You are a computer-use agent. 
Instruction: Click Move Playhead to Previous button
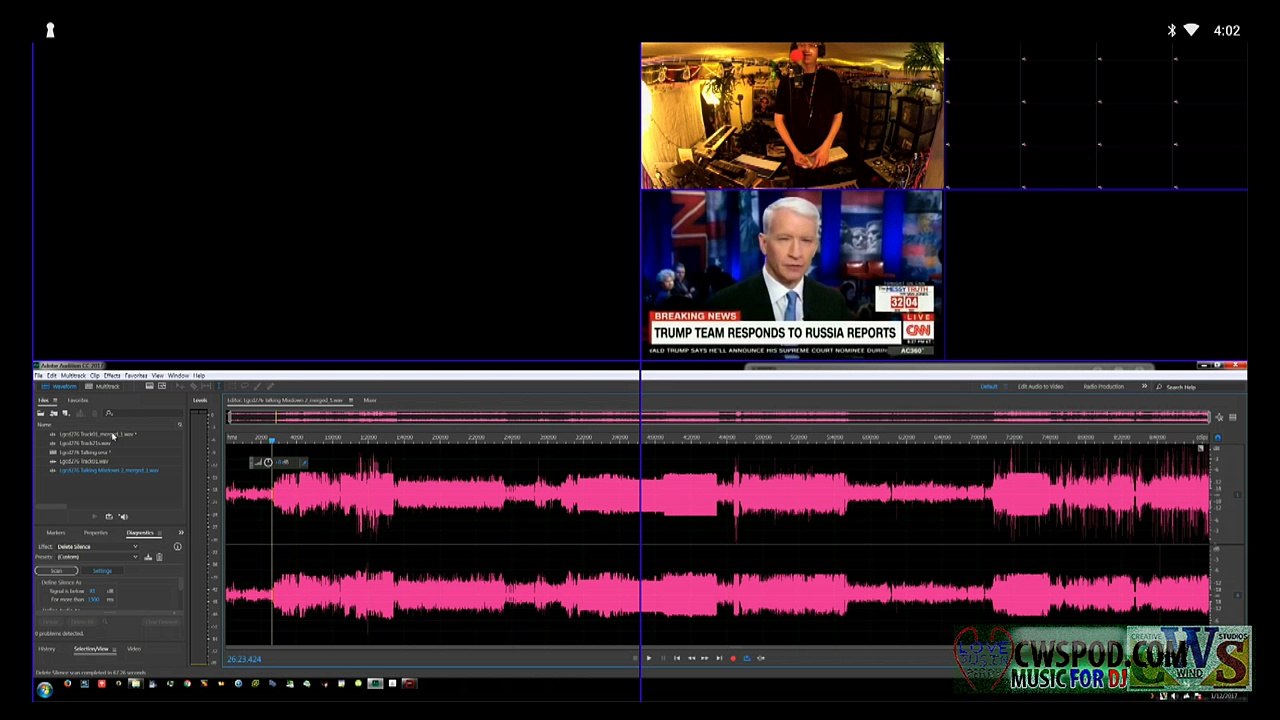[x=676, y=658]
